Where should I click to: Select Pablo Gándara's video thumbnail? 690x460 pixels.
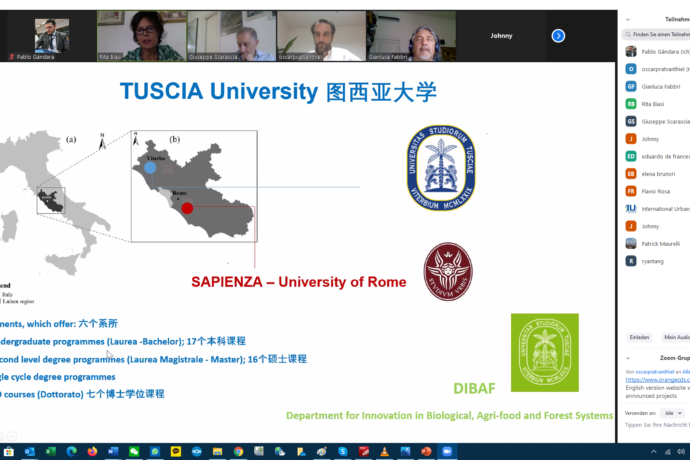coord(52,36)
